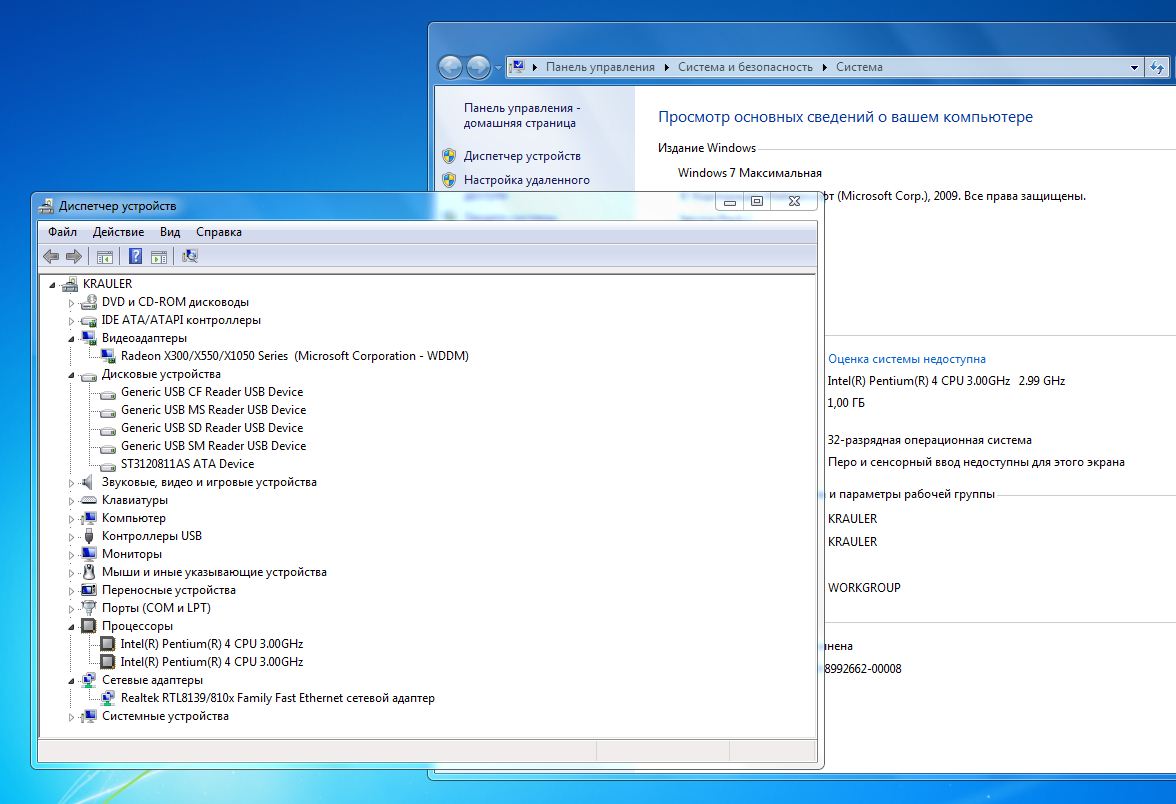The width and height of the screenshot is (1176, 804).
Task: Expand IDE ATA/ATAPI контроллеры node
Action: [71, 321]
